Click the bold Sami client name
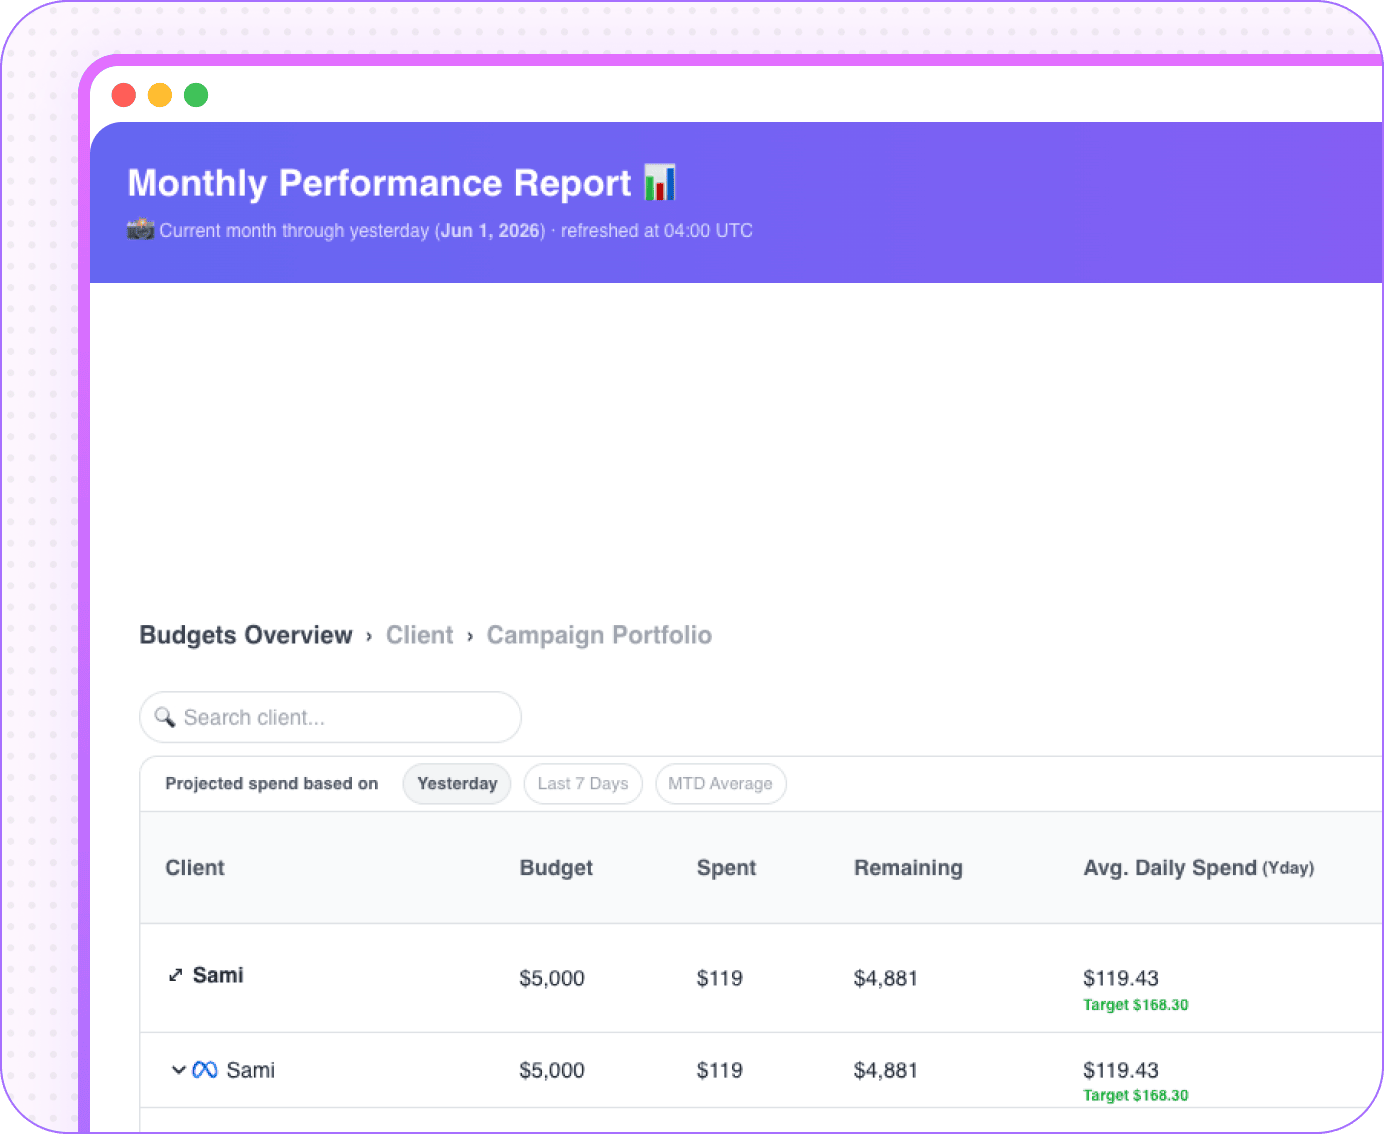The width and height of the screenshot is (1384, 1134). 218,975
